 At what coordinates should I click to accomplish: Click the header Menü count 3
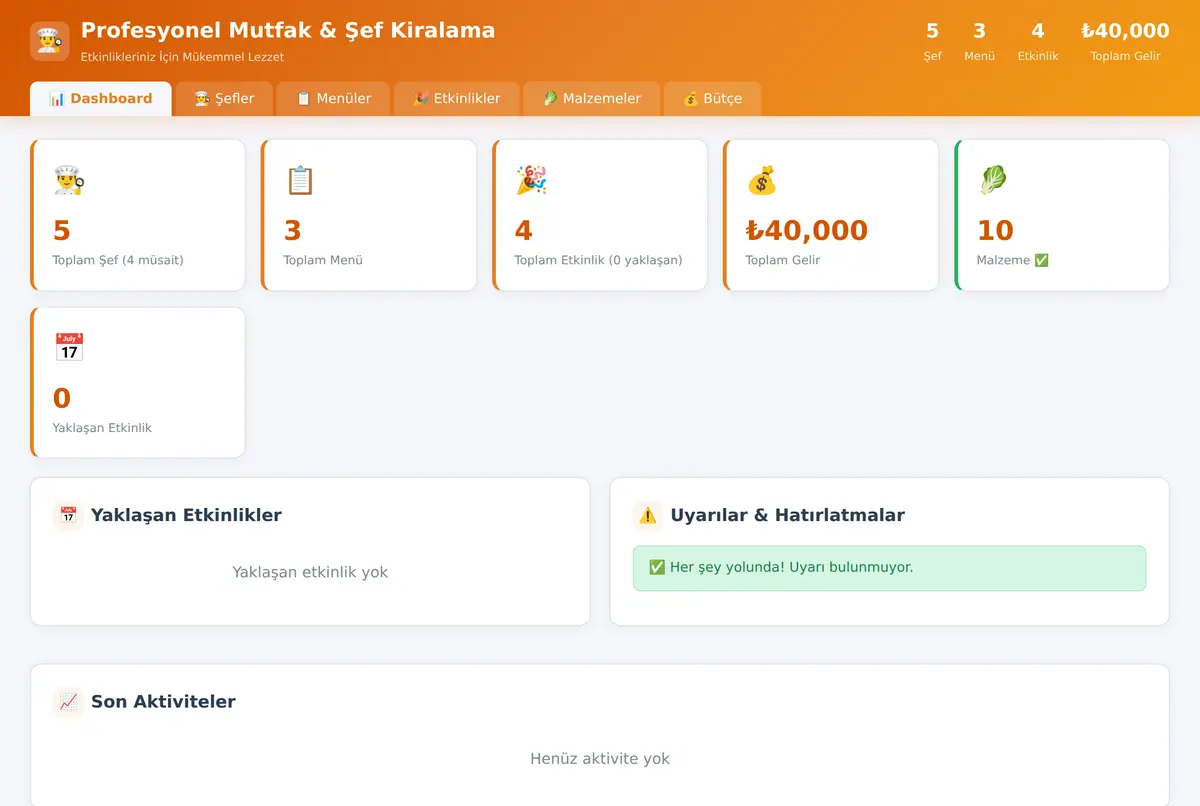(x=979, y=31)
